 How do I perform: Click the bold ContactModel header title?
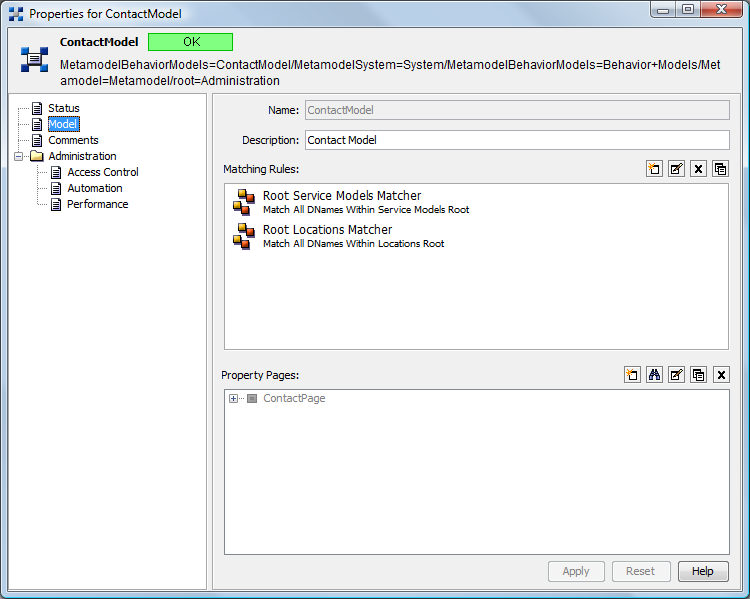pyautogui.click(x=99, y=42)
